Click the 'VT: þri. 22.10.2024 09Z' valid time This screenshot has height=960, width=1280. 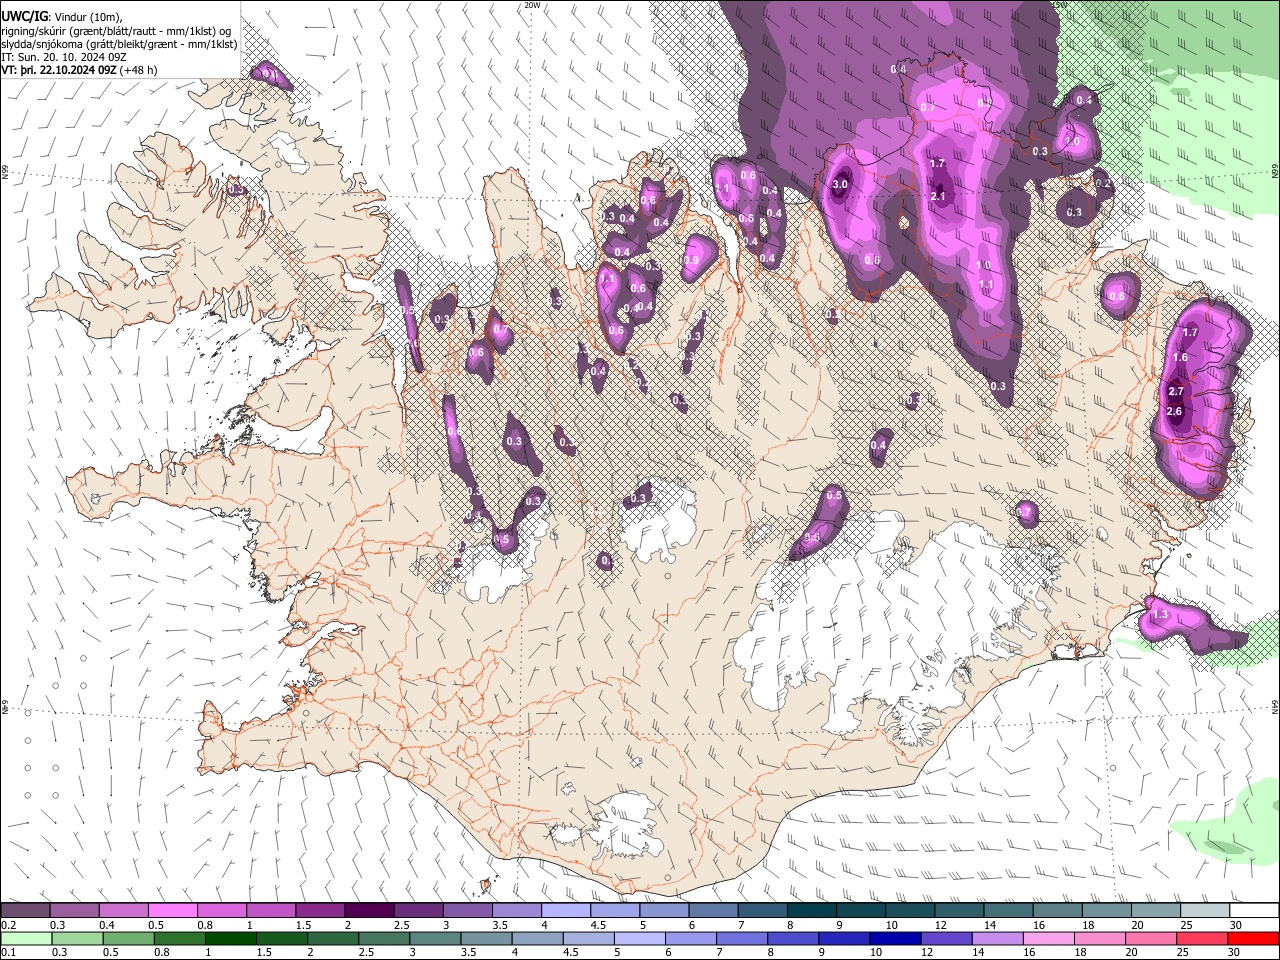(x=59, y=71)
